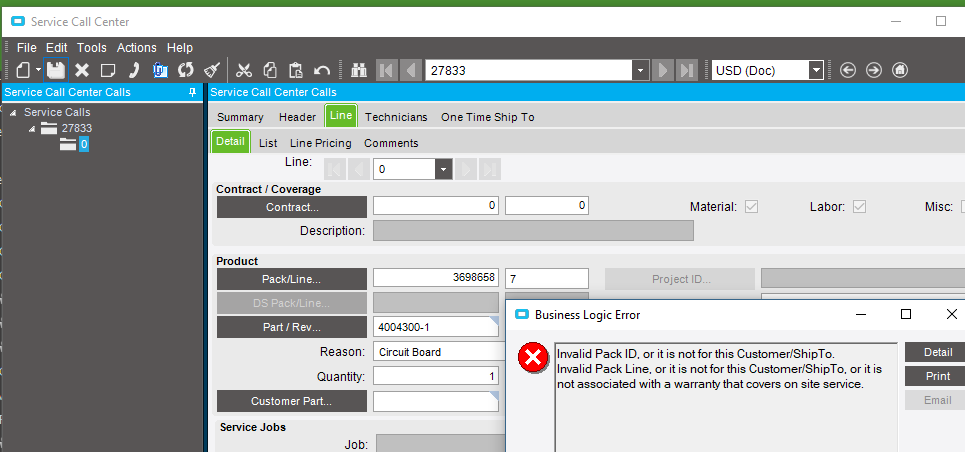Copy with the two-pages icon
Image resolution: width=965 pixels, height=452 pixels.
270,70
